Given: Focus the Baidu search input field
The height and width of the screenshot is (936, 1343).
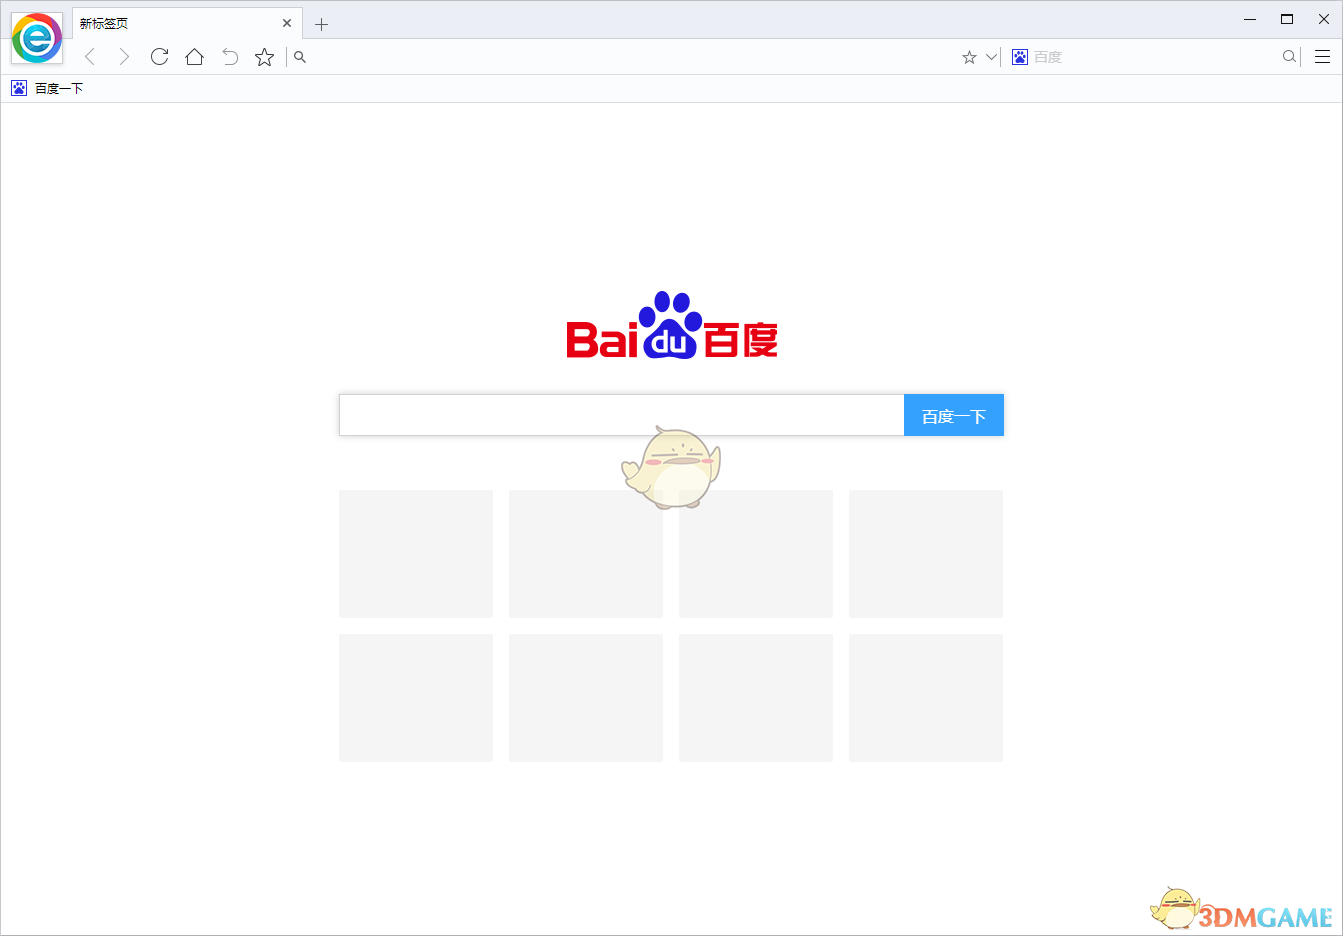Looking at the screenshot, I should click(x=621, y=415).
